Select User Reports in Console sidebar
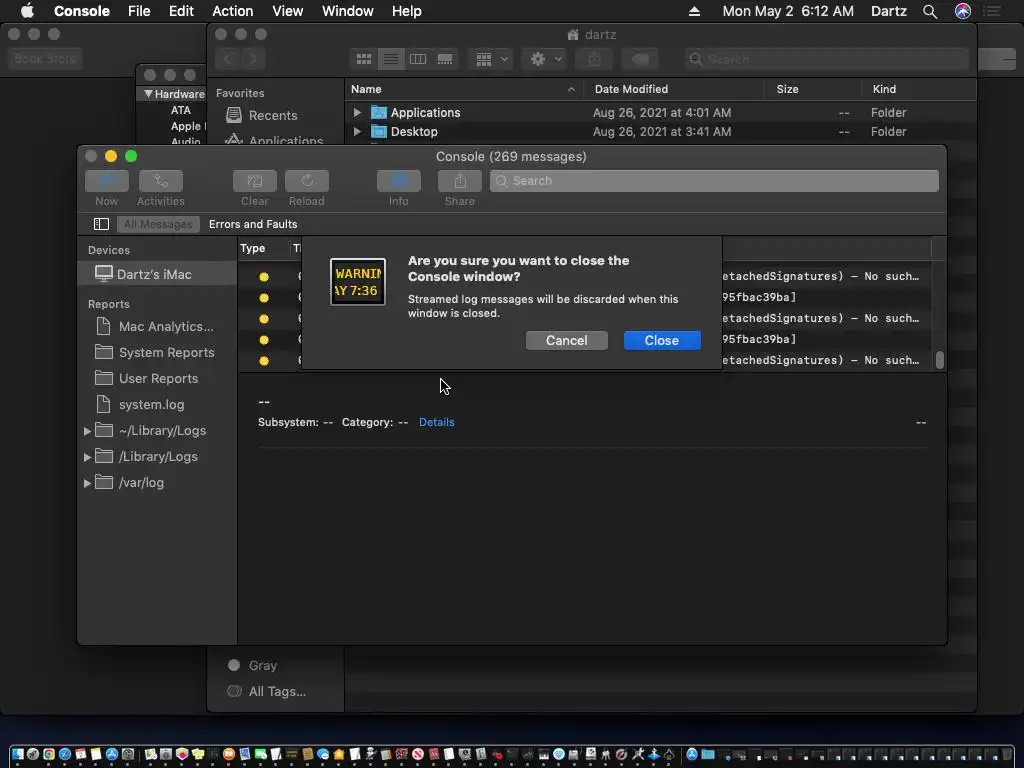 (157, 379)
